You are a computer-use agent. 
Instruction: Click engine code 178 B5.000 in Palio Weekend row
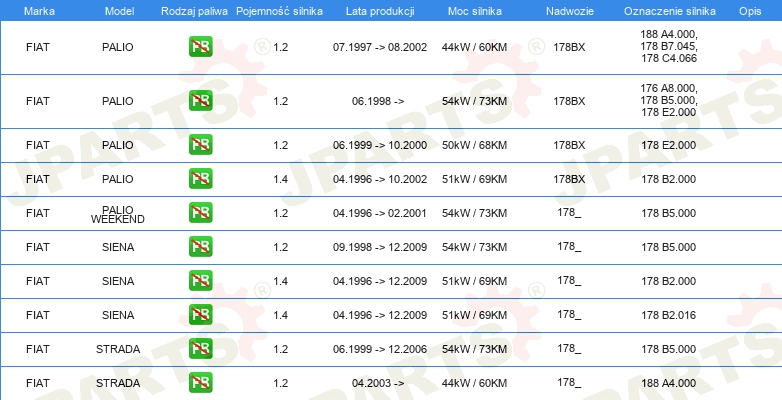[x=669, y=213]
